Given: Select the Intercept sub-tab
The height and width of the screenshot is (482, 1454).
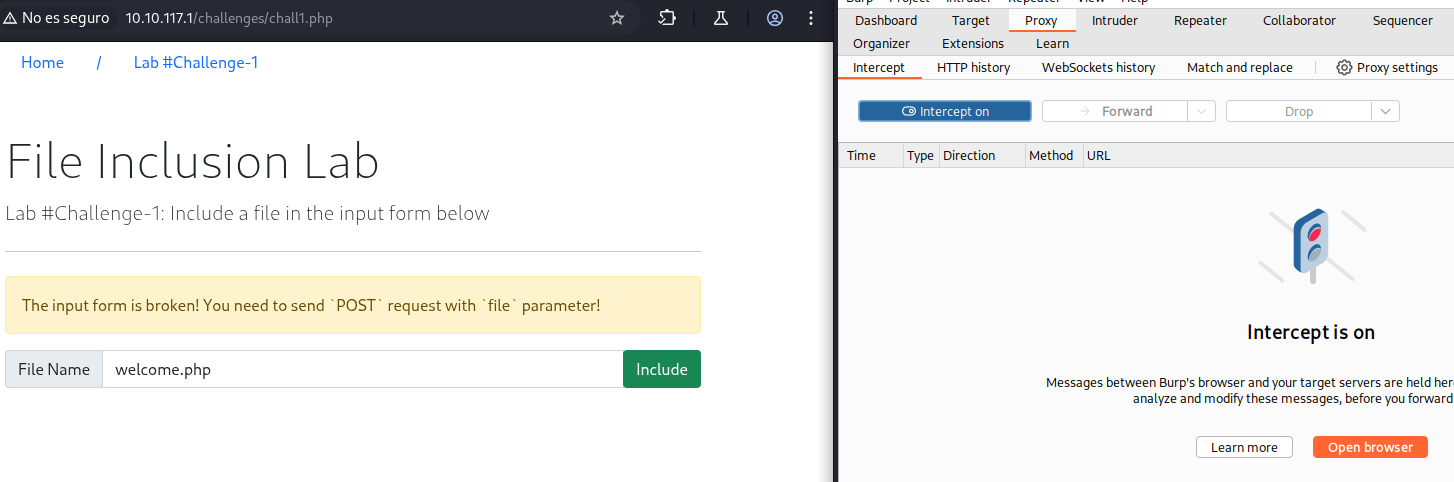Looking at the screenshot, I should (x=879, y=68).
